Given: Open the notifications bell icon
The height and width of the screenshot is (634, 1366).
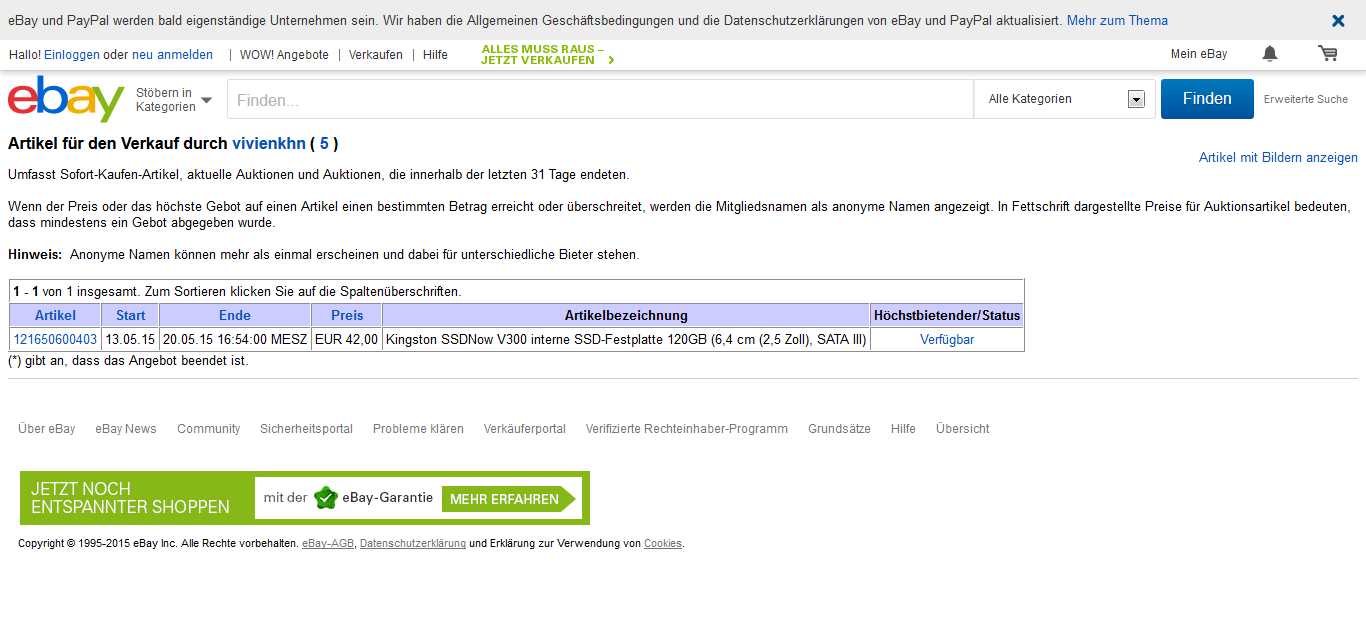Looking at the screenshot, I should (1270, 54).
